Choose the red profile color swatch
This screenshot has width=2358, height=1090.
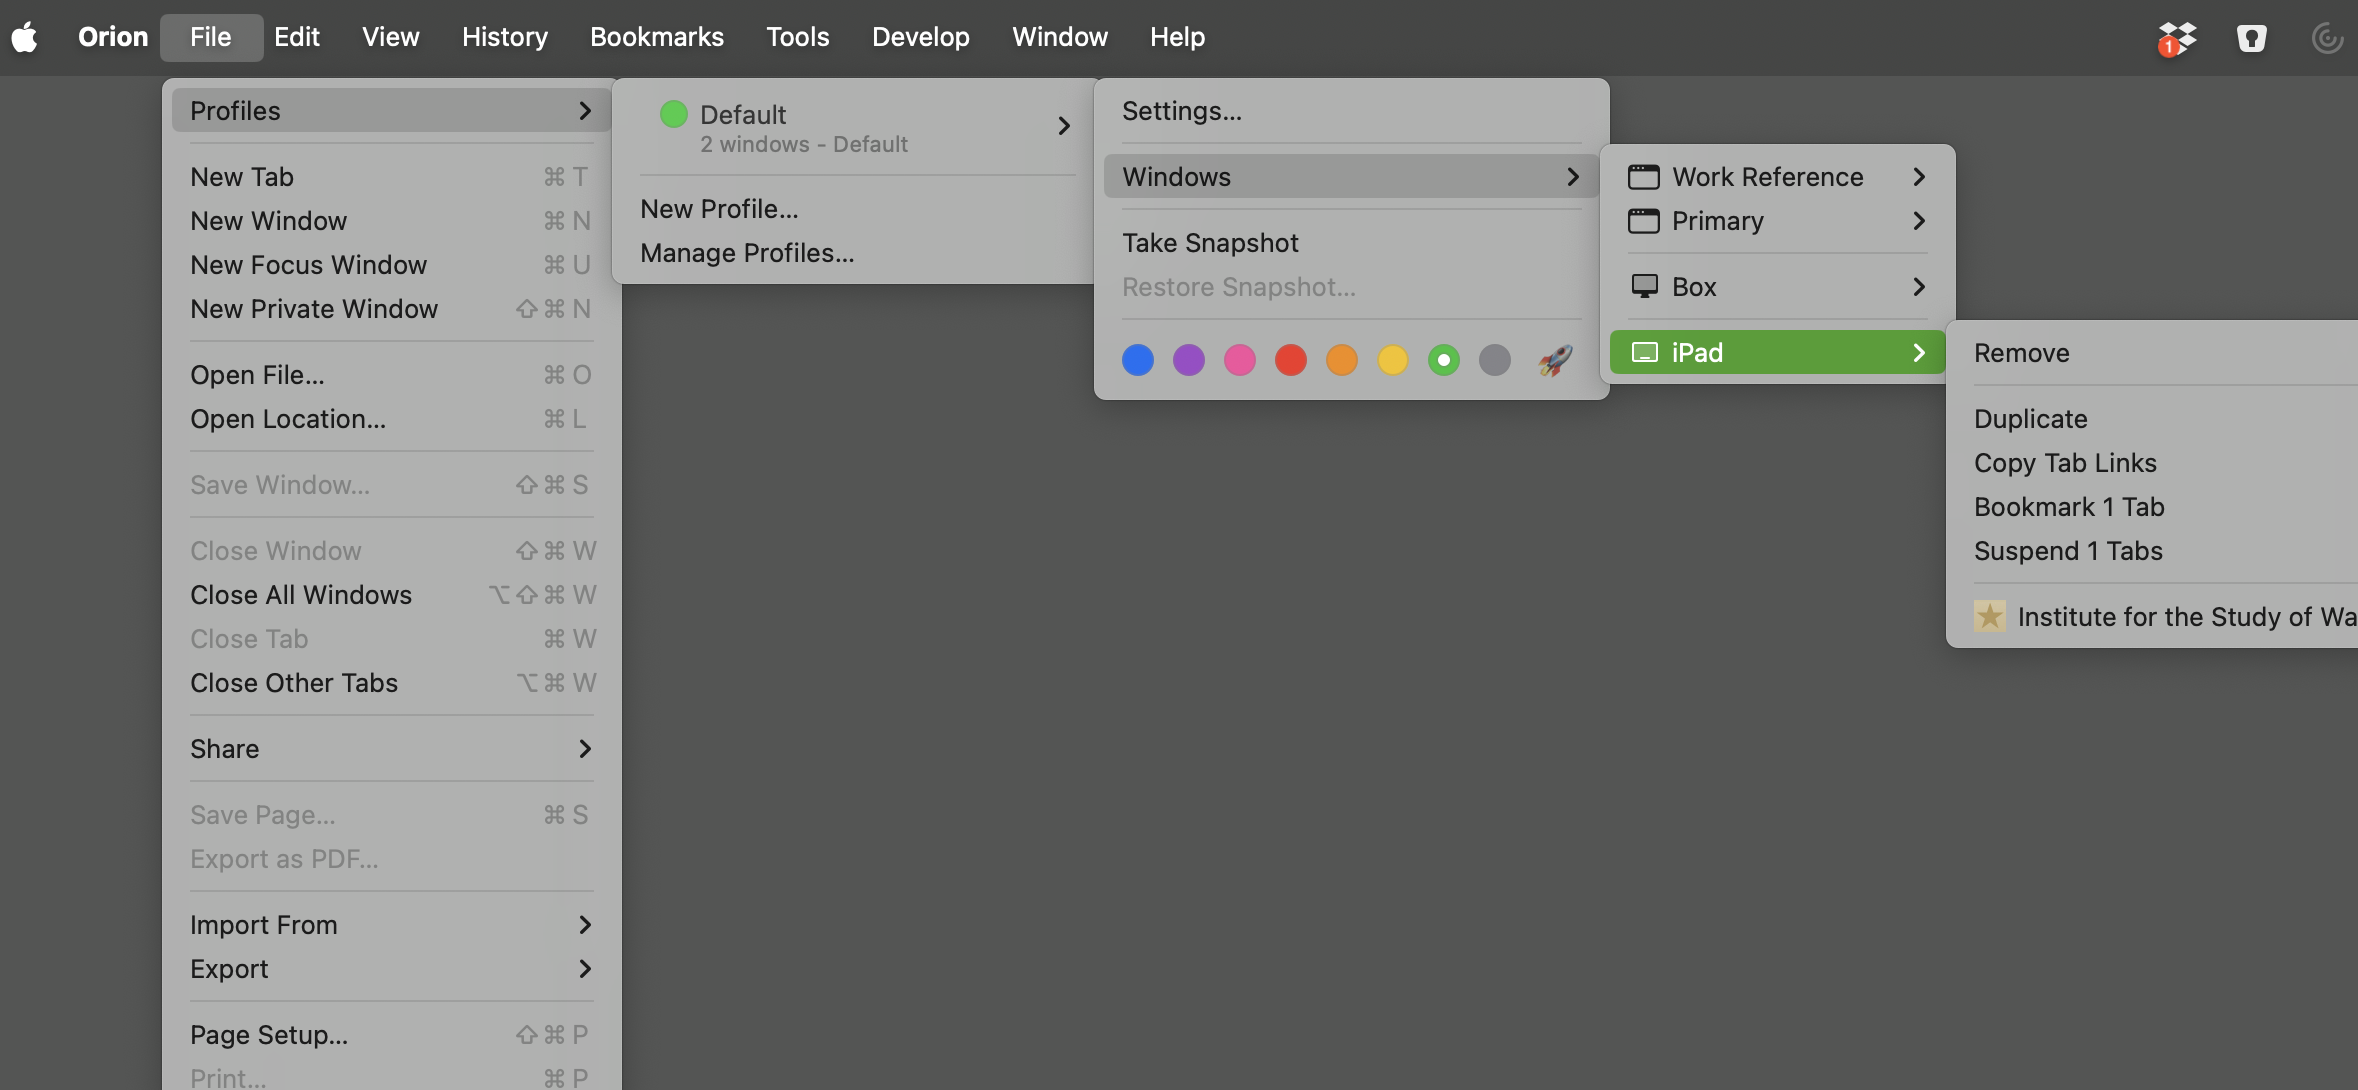(1290, 360)
